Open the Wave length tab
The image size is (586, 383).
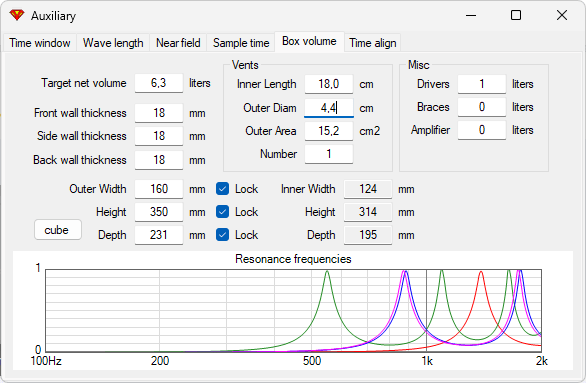click(x=113, y=43)
